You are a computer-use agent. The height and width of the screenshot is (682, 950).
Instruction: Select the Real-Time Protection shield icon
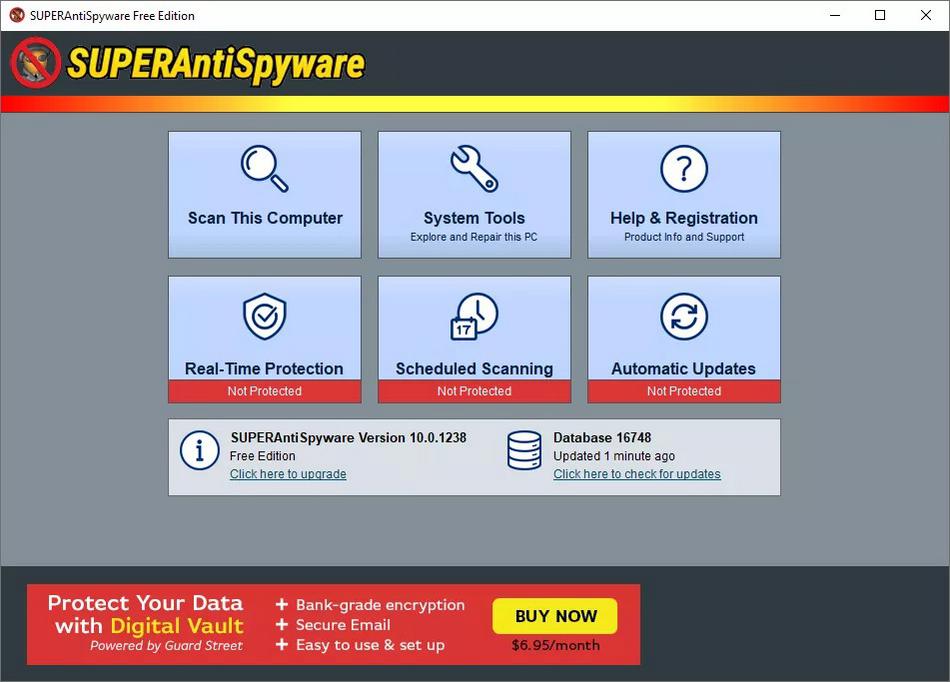click(265, 317)
